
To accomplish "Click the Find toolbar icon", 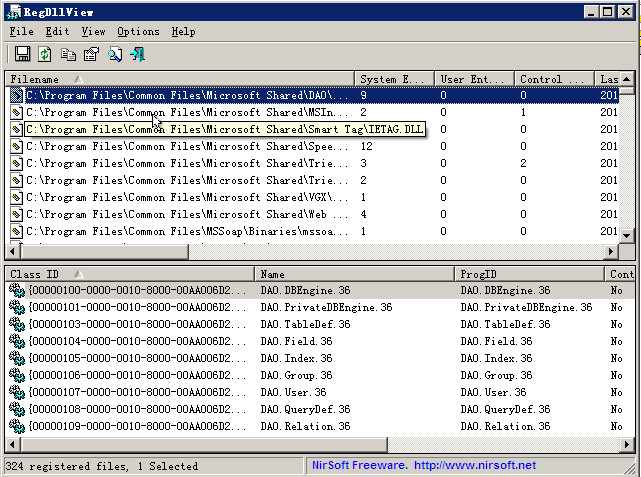I will (115, 54).
